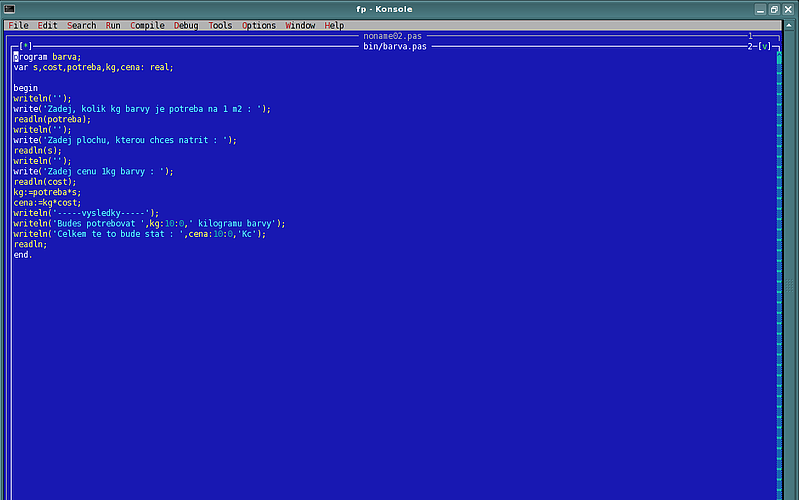Open the File menu

coord(18,25)
